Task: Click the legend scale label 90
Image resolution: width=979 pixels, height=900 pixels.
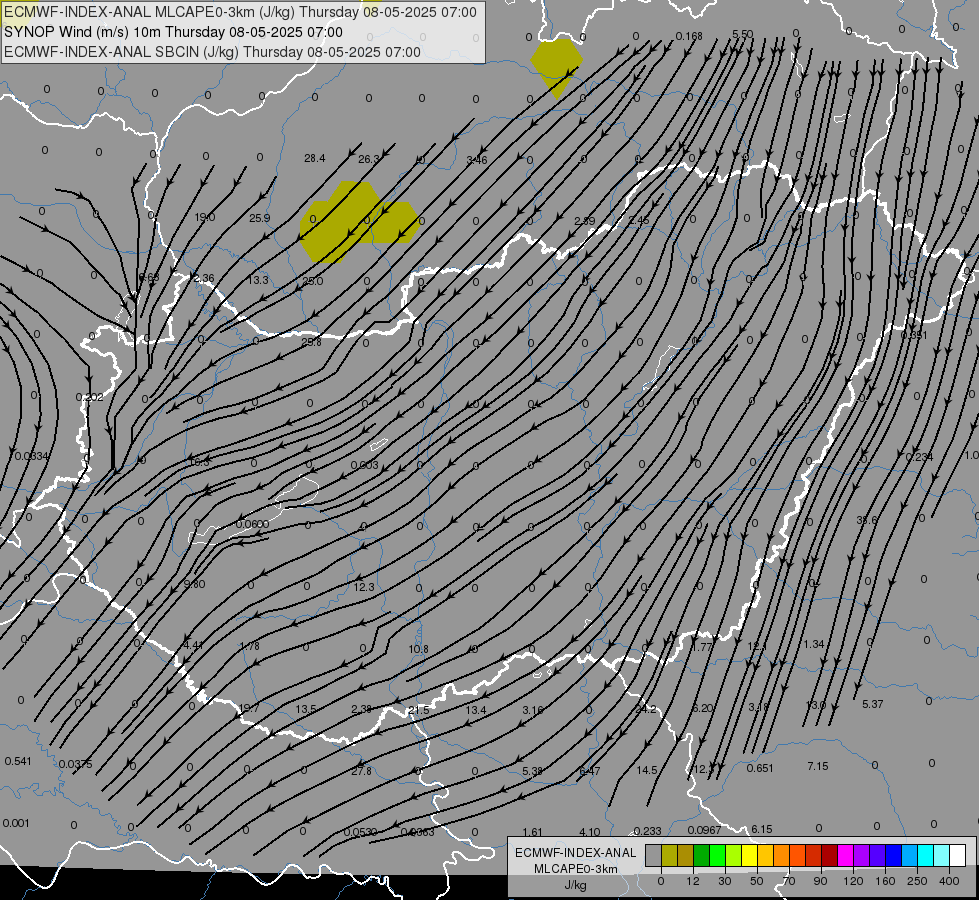Action: coord(820,881)
